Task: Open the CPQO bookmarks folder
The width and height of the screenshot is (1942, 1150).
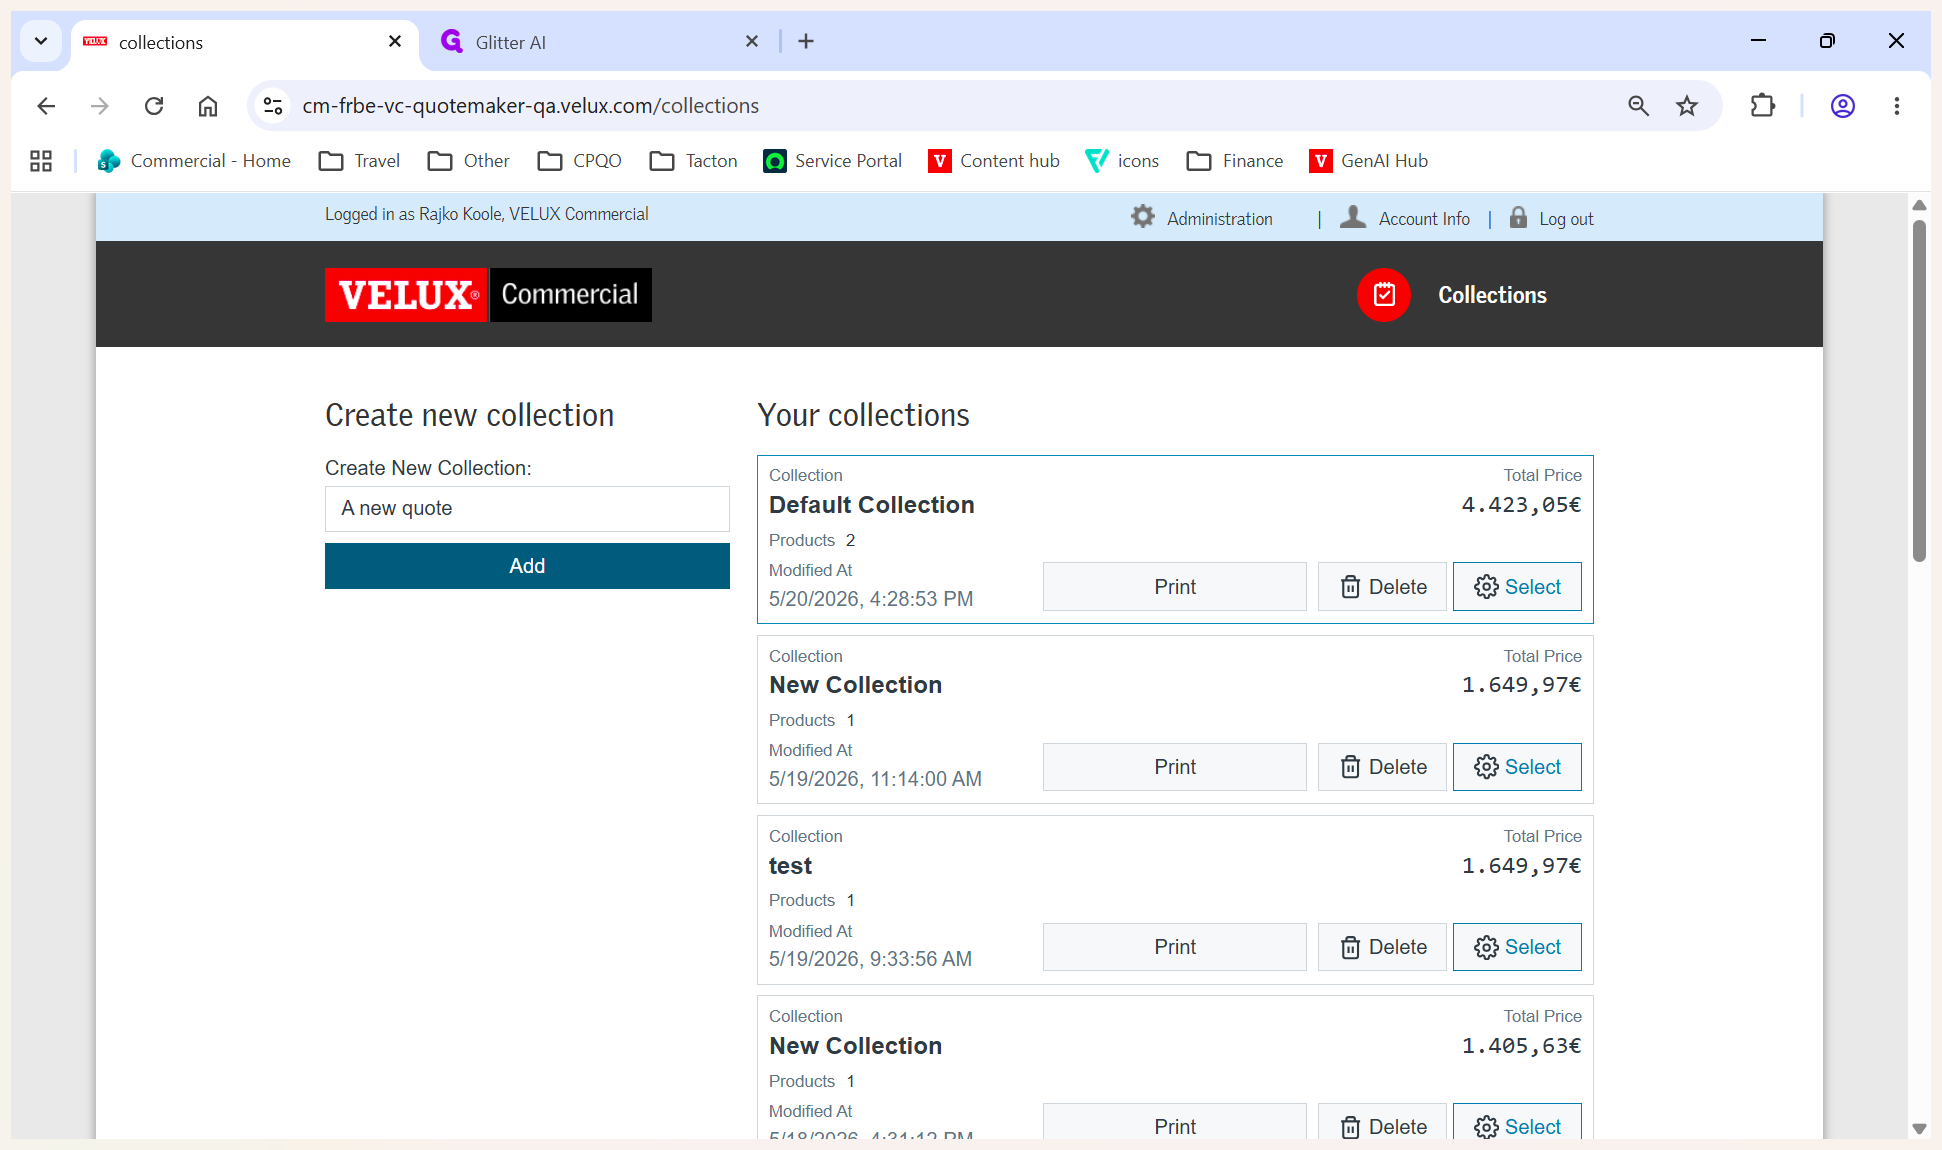Action: (579, 161)
